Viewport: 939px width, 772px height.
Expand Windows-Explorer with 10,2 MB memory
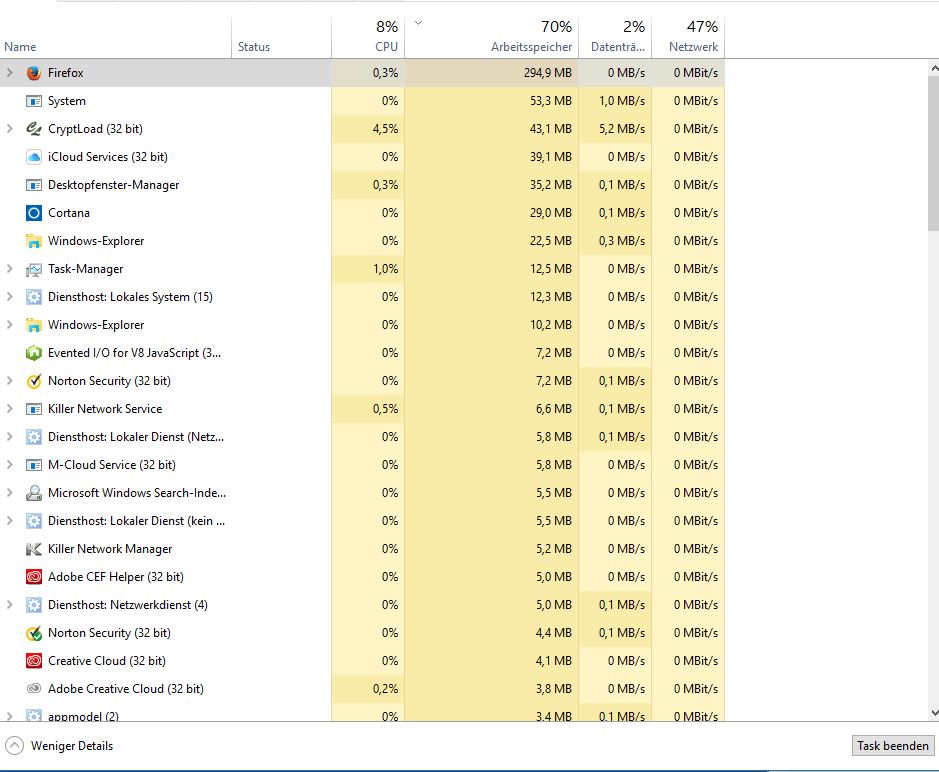(9, 325)
